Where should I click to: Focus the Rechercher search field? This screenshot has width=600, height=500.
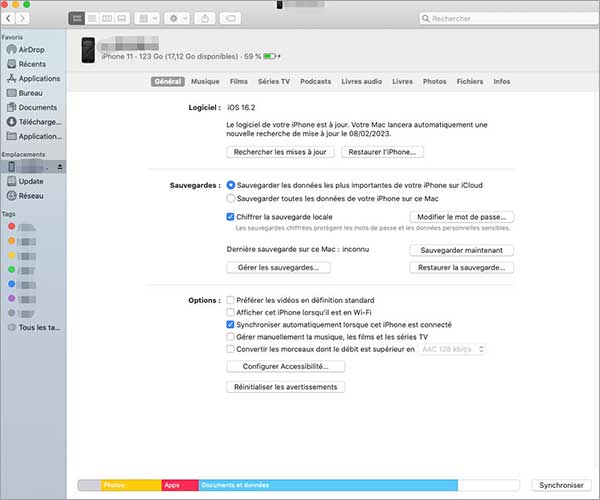click(509, 18)
